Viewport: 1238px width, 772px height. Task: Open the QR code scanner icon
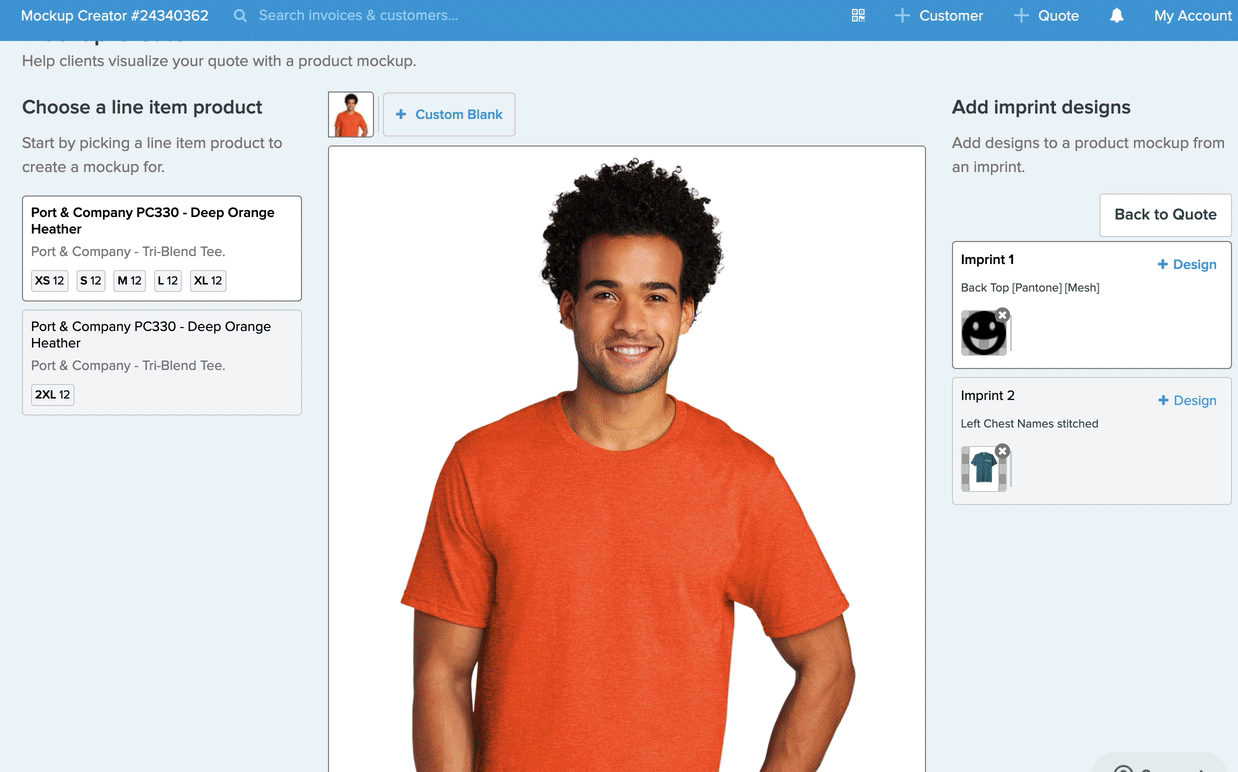pyautogui.click(x=858, y=16)
